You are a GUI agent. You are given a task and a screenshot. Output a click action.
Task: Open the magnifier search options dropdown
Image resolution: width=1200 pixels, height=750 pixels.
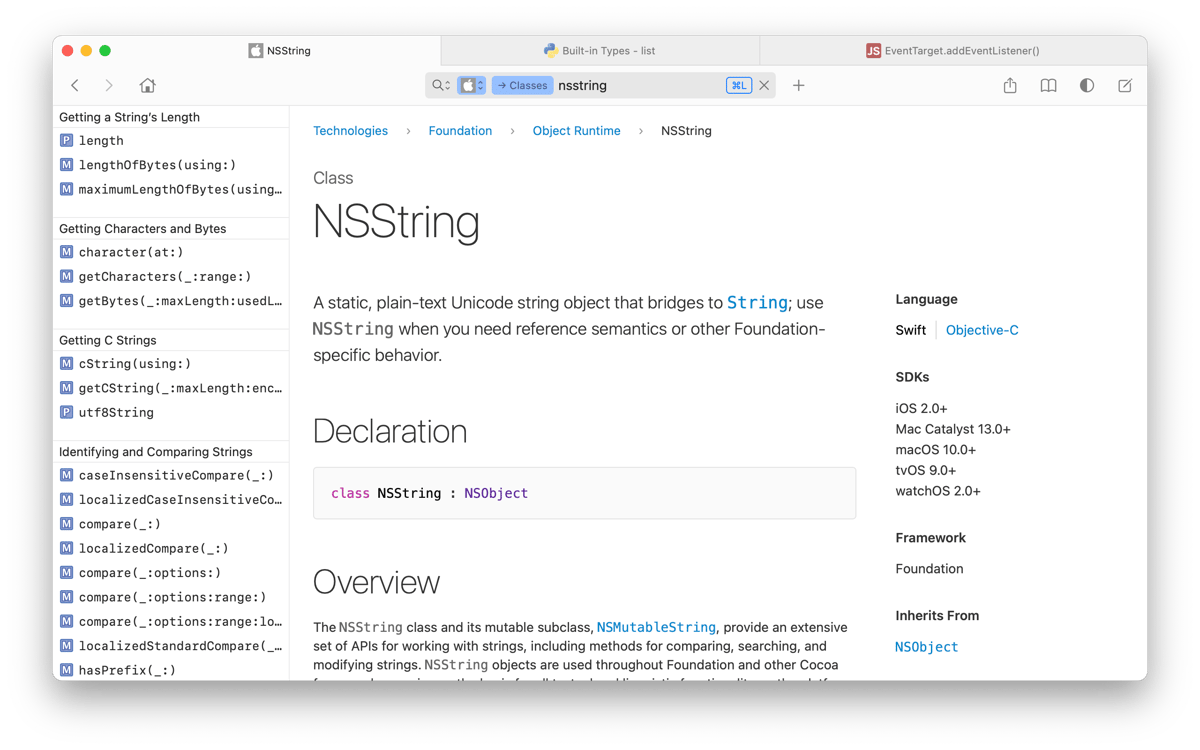(x=441, y=86)
